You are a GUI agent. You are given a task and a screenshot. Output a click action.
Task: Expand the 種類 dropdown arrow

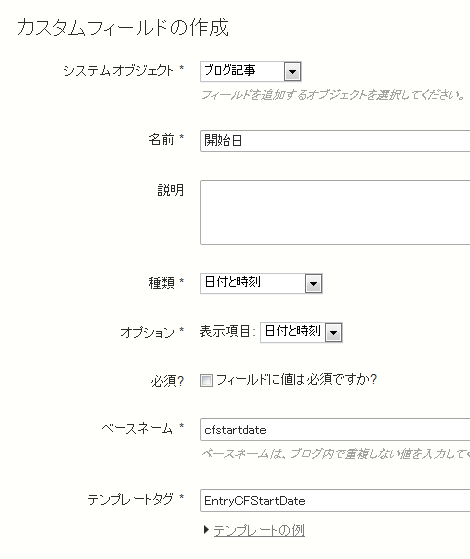click(313, 284)
